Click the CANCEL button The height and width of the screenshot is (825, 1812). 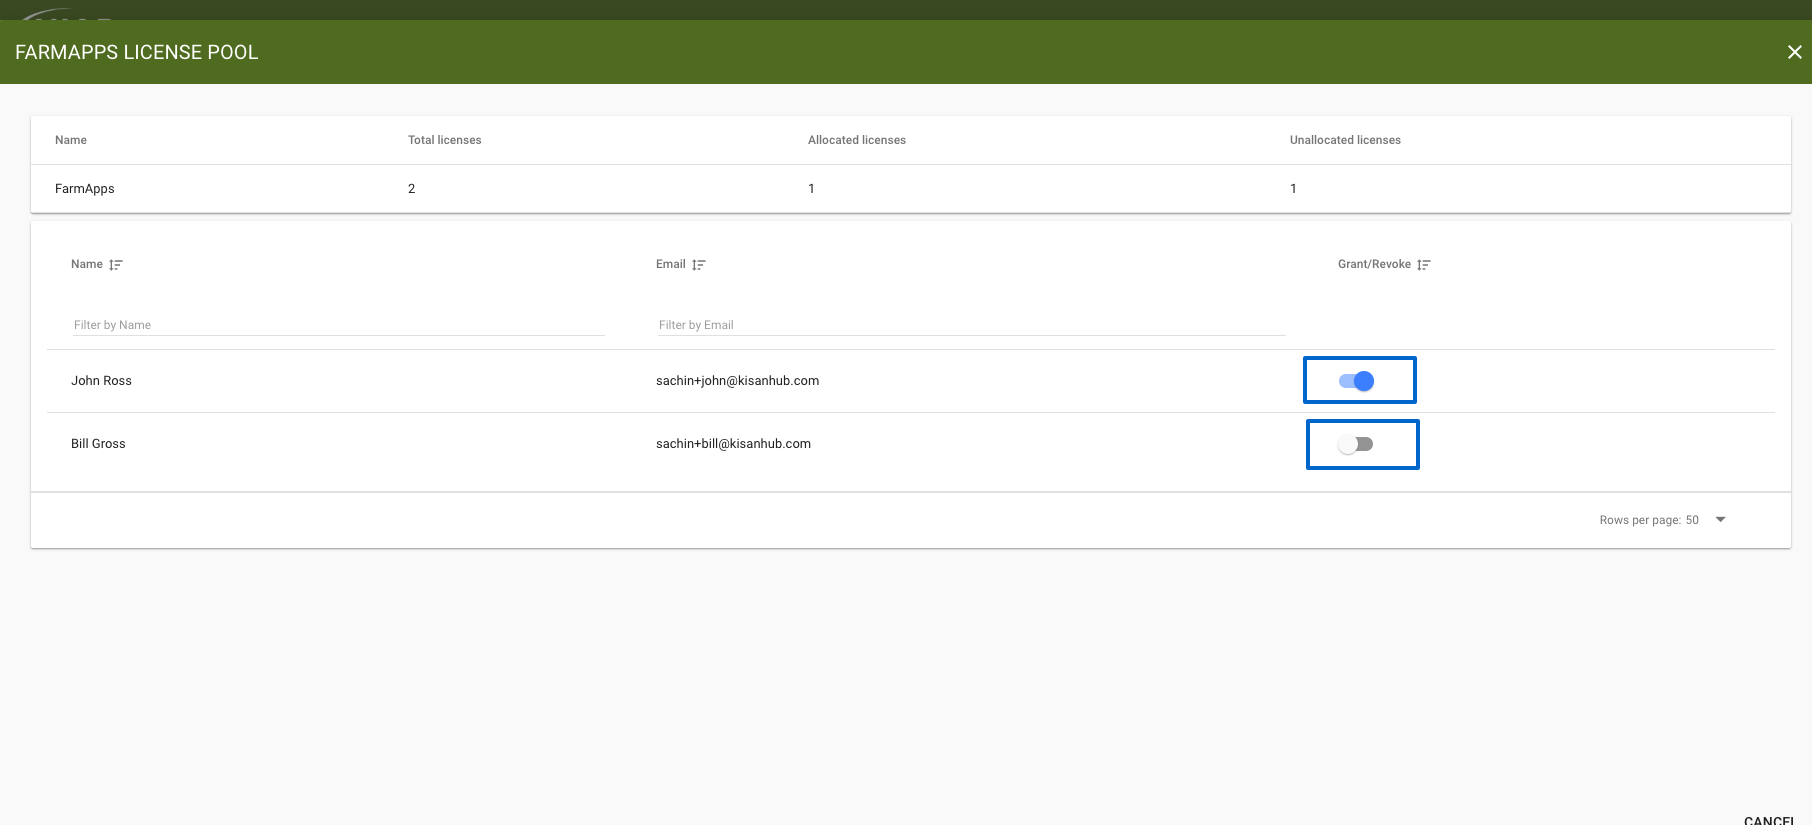click(x=1769, y=820)
